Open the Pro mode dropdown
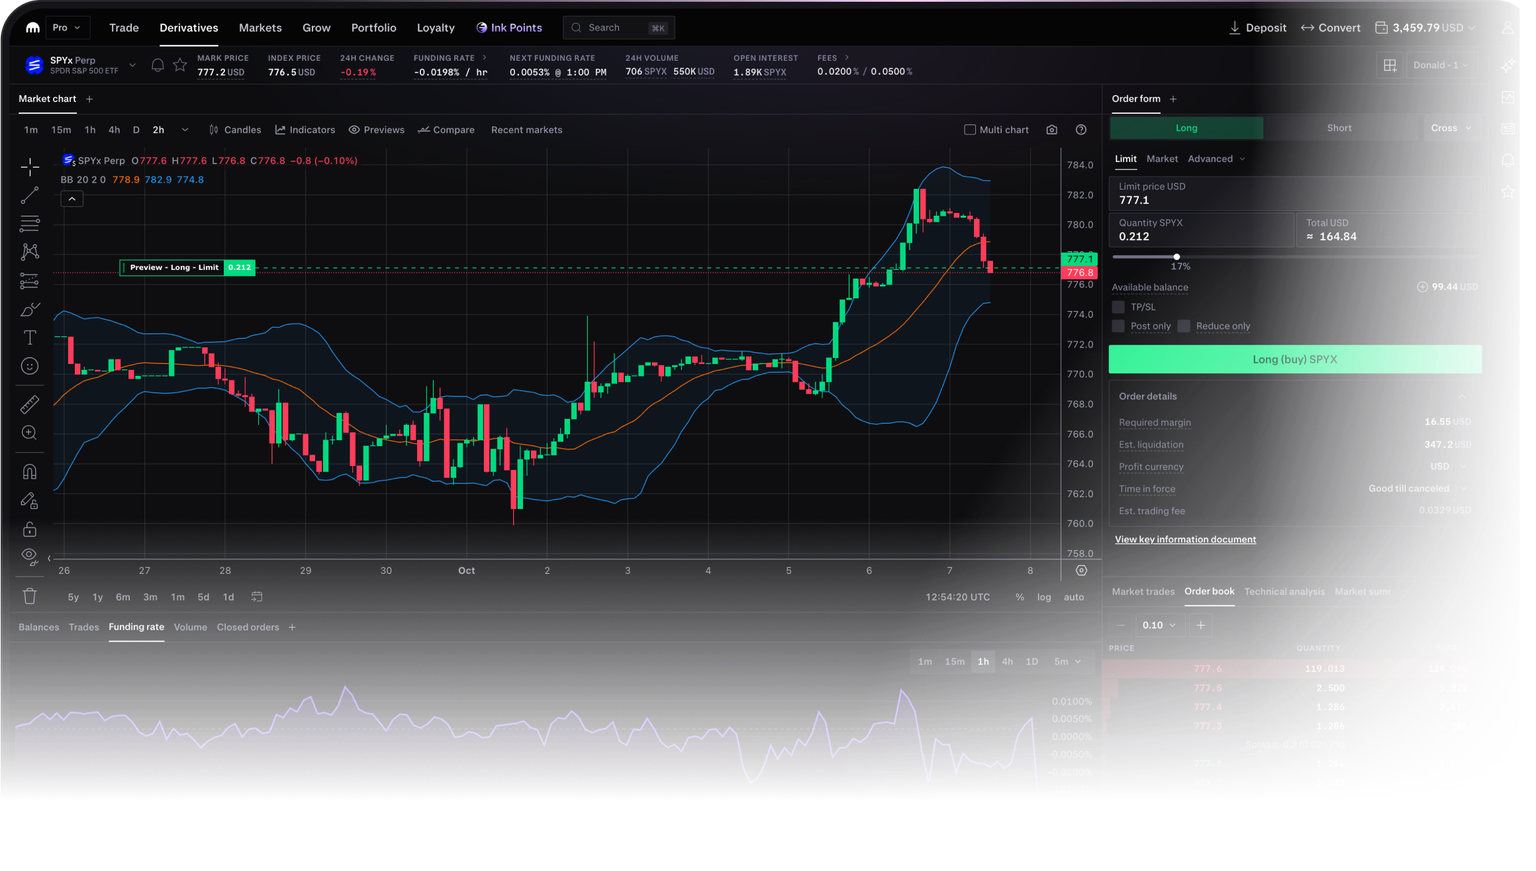 67,28
